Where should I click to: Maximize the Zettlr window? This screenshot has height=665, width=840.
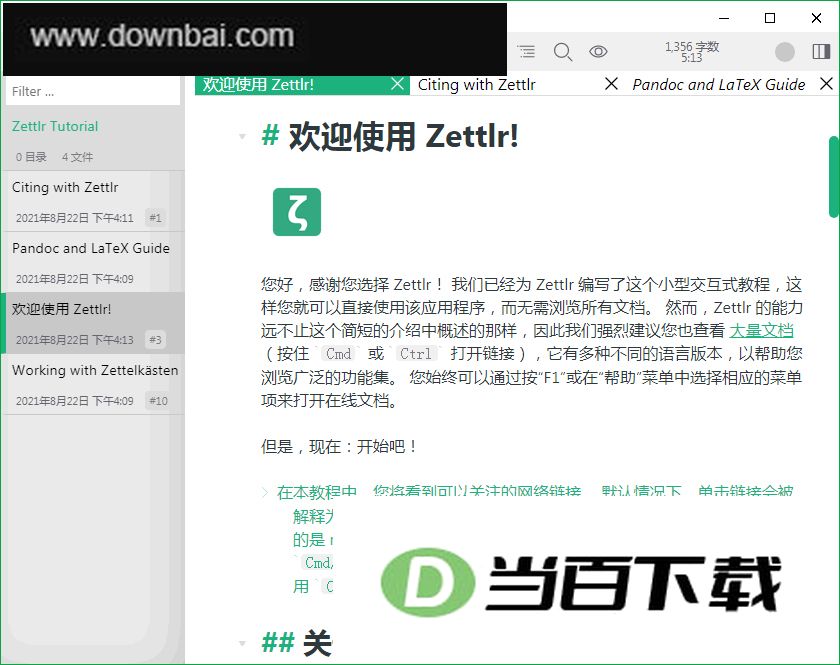(x=770, y=18)
